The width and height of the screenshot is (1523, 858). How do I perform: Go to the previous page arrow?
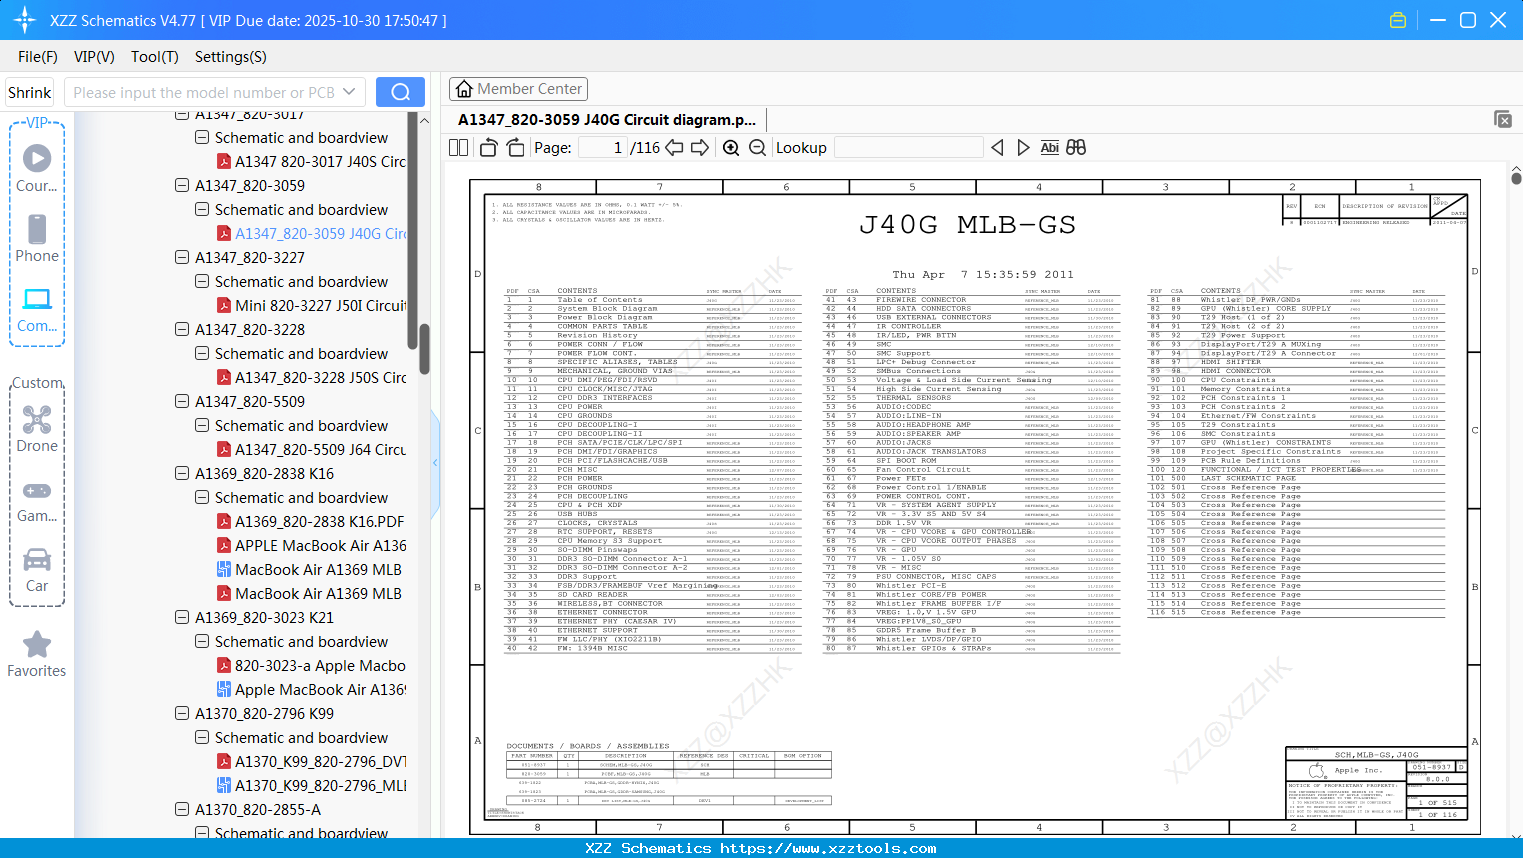point(675,148)
